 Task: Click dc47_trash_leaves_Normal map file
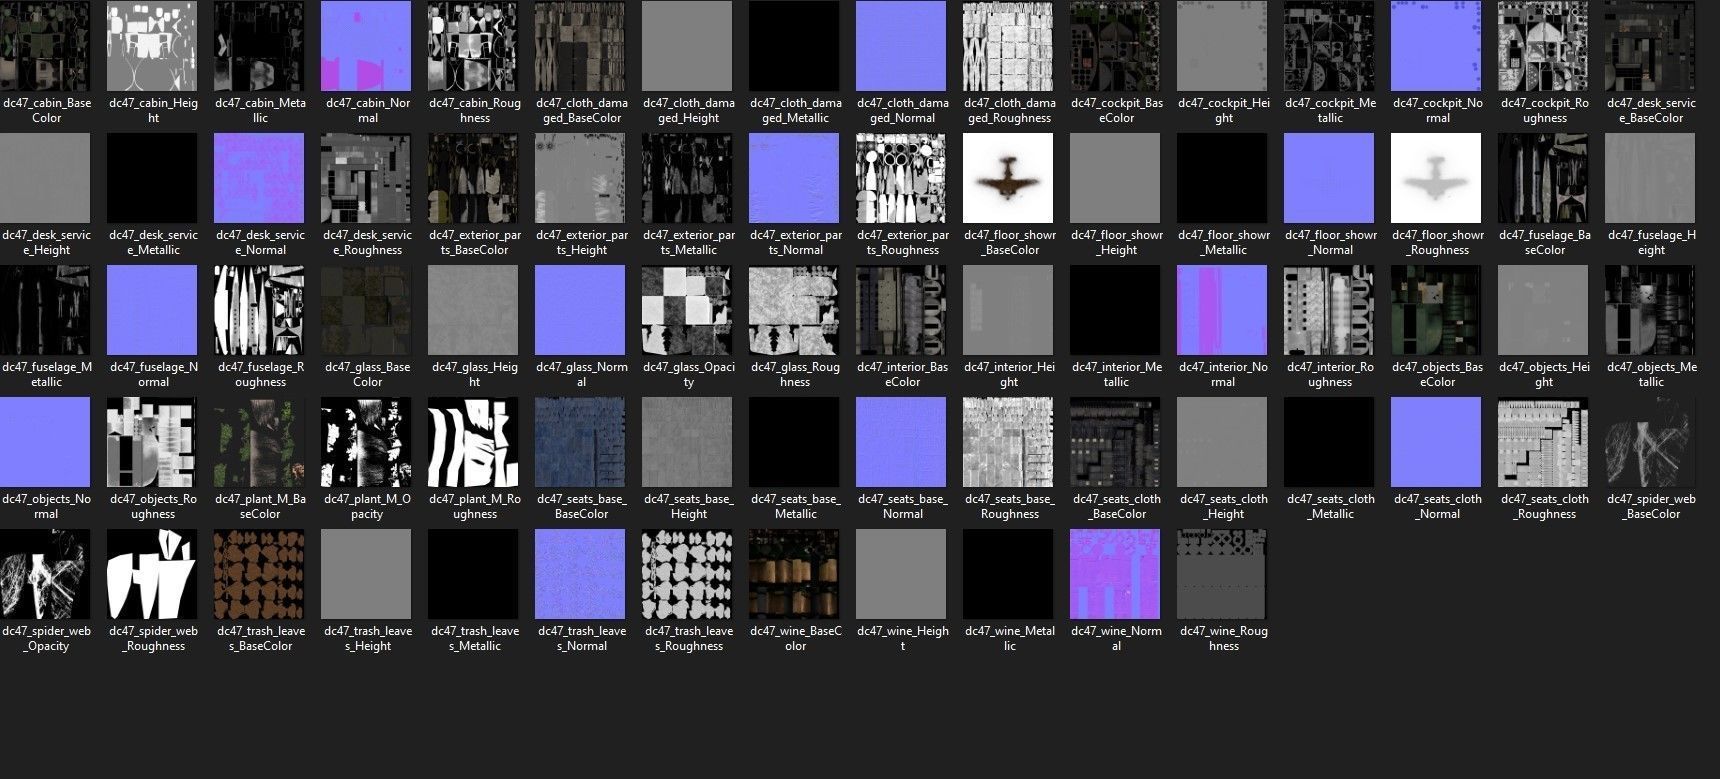pos(581,574)
